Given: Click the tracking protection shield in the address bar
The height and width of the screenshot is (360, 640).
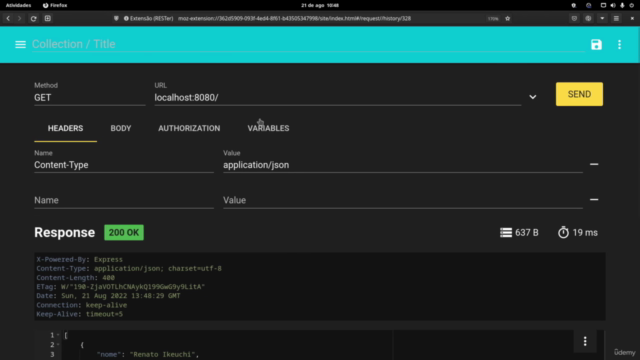Looking at the screenshot, I should [116, 18].
